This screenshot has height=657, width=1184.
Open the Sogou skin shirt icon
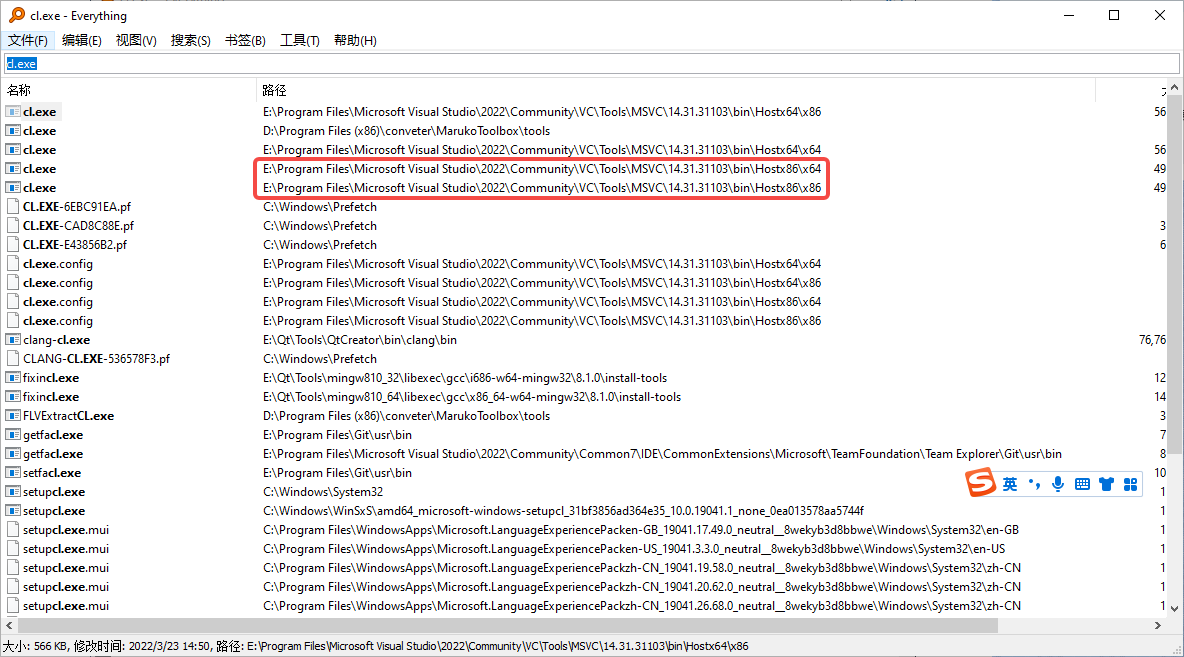click(x=1106, y=484)
